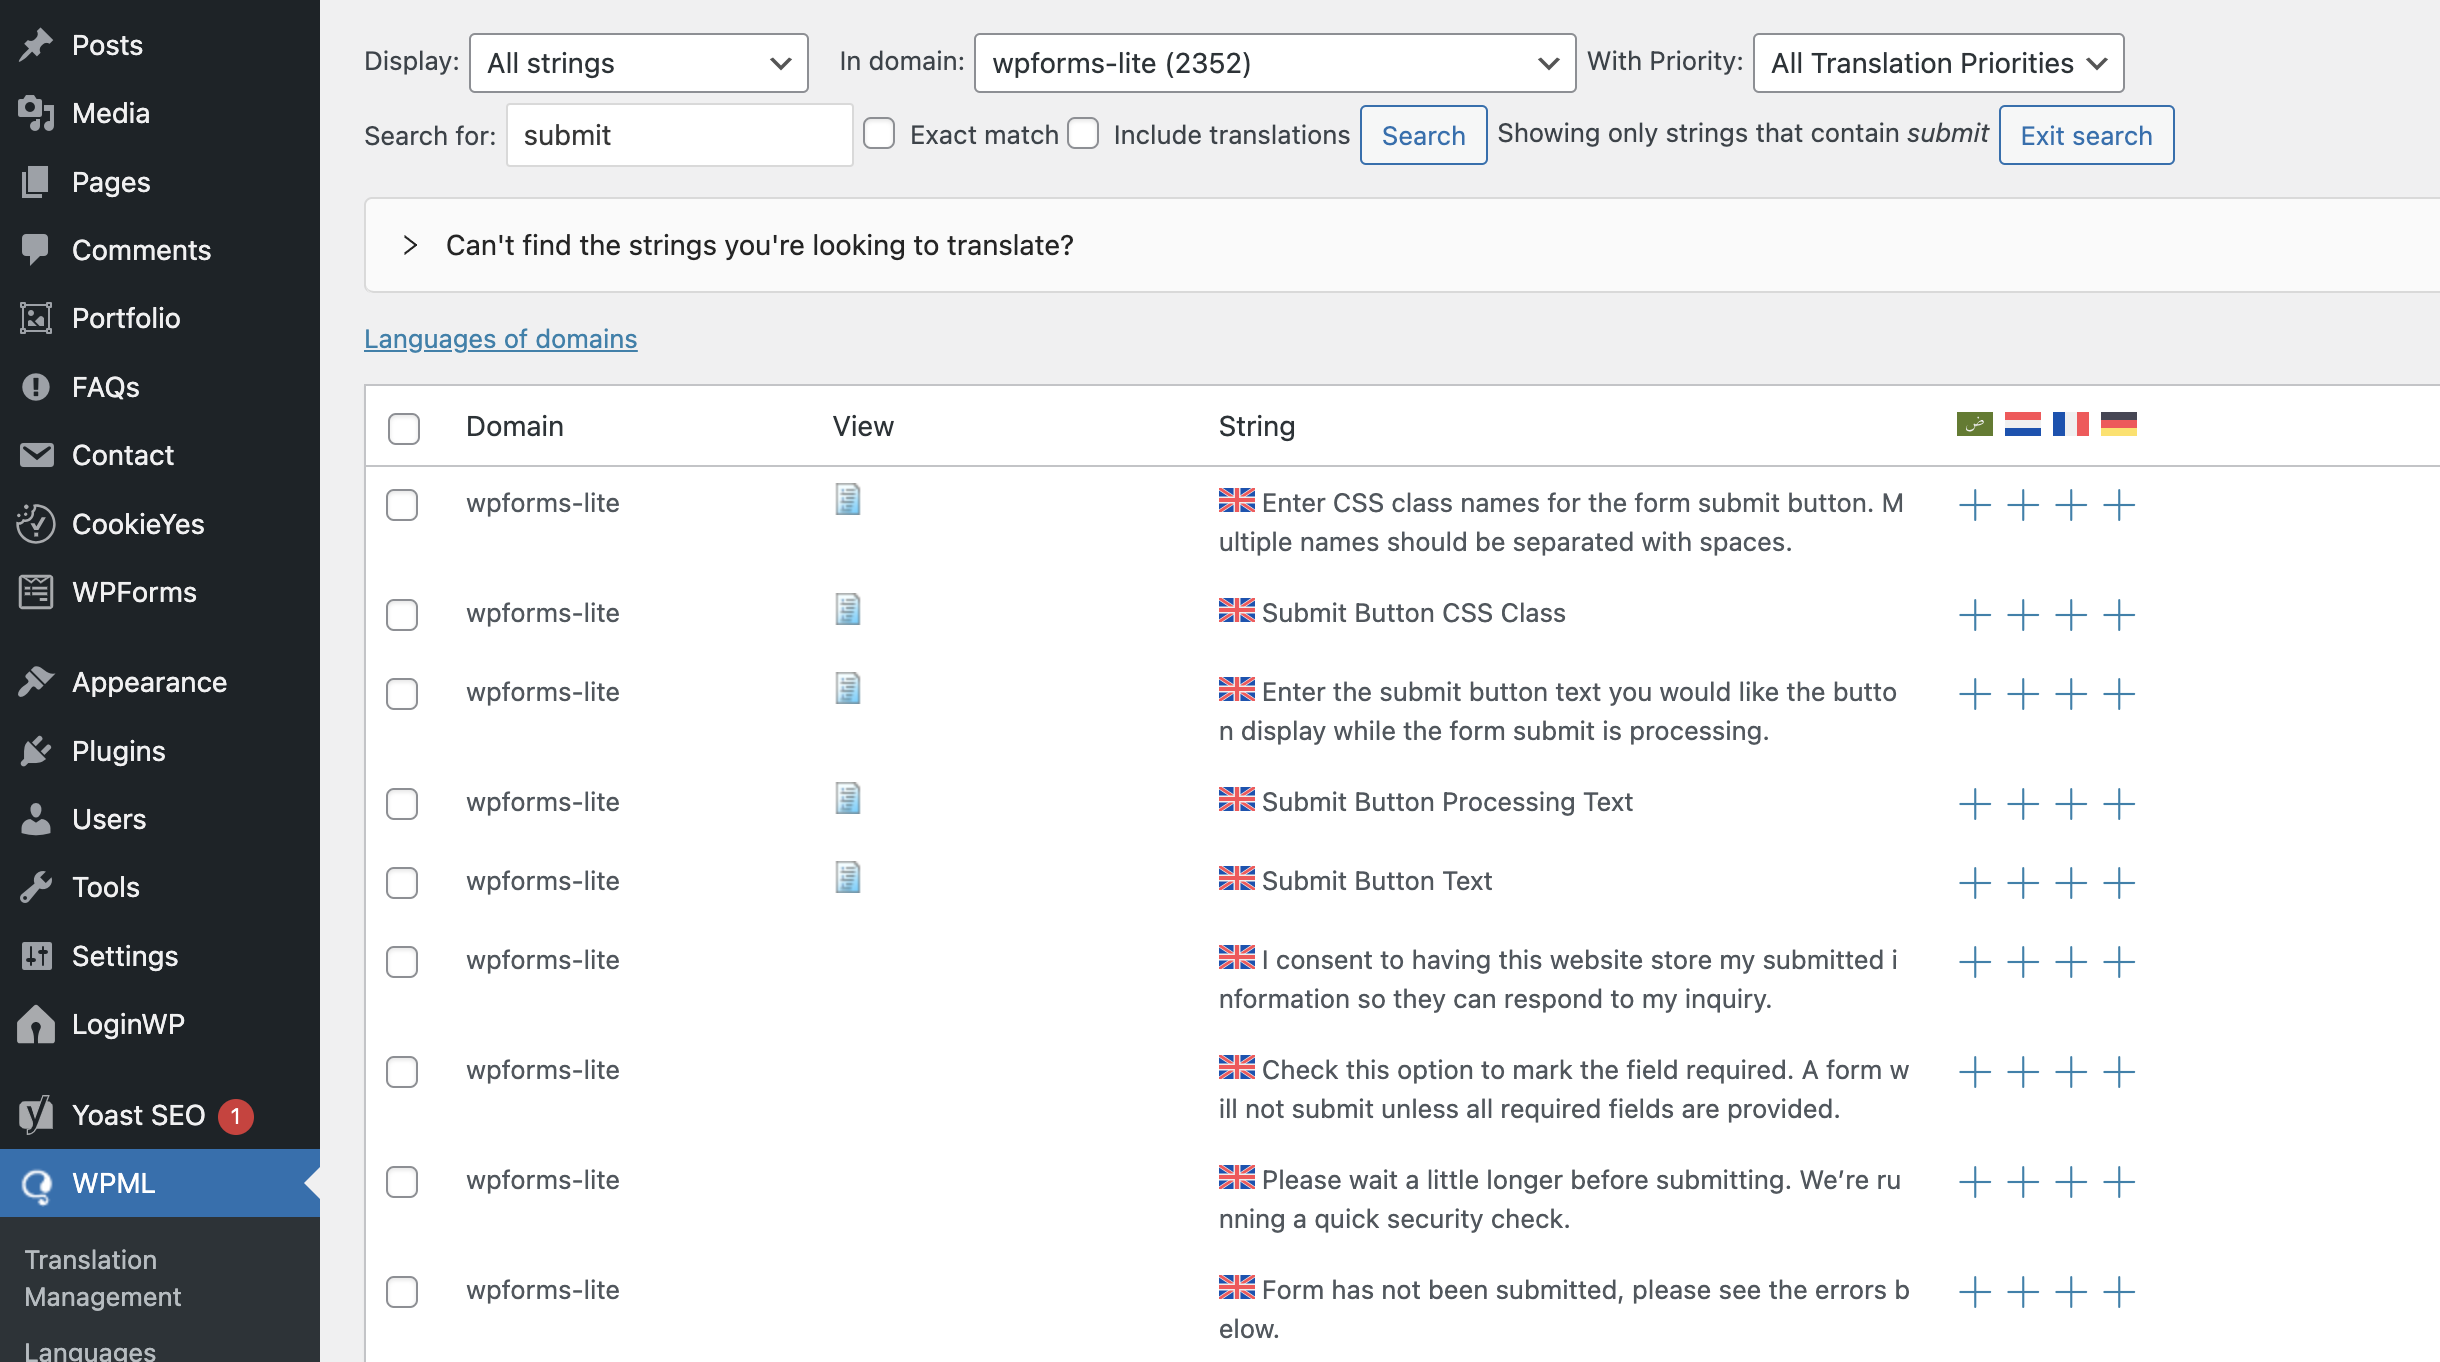Viewport: 2440px width, 1362px height.
Task: Open the Appearance menu
Action: [x=160, y=682]
